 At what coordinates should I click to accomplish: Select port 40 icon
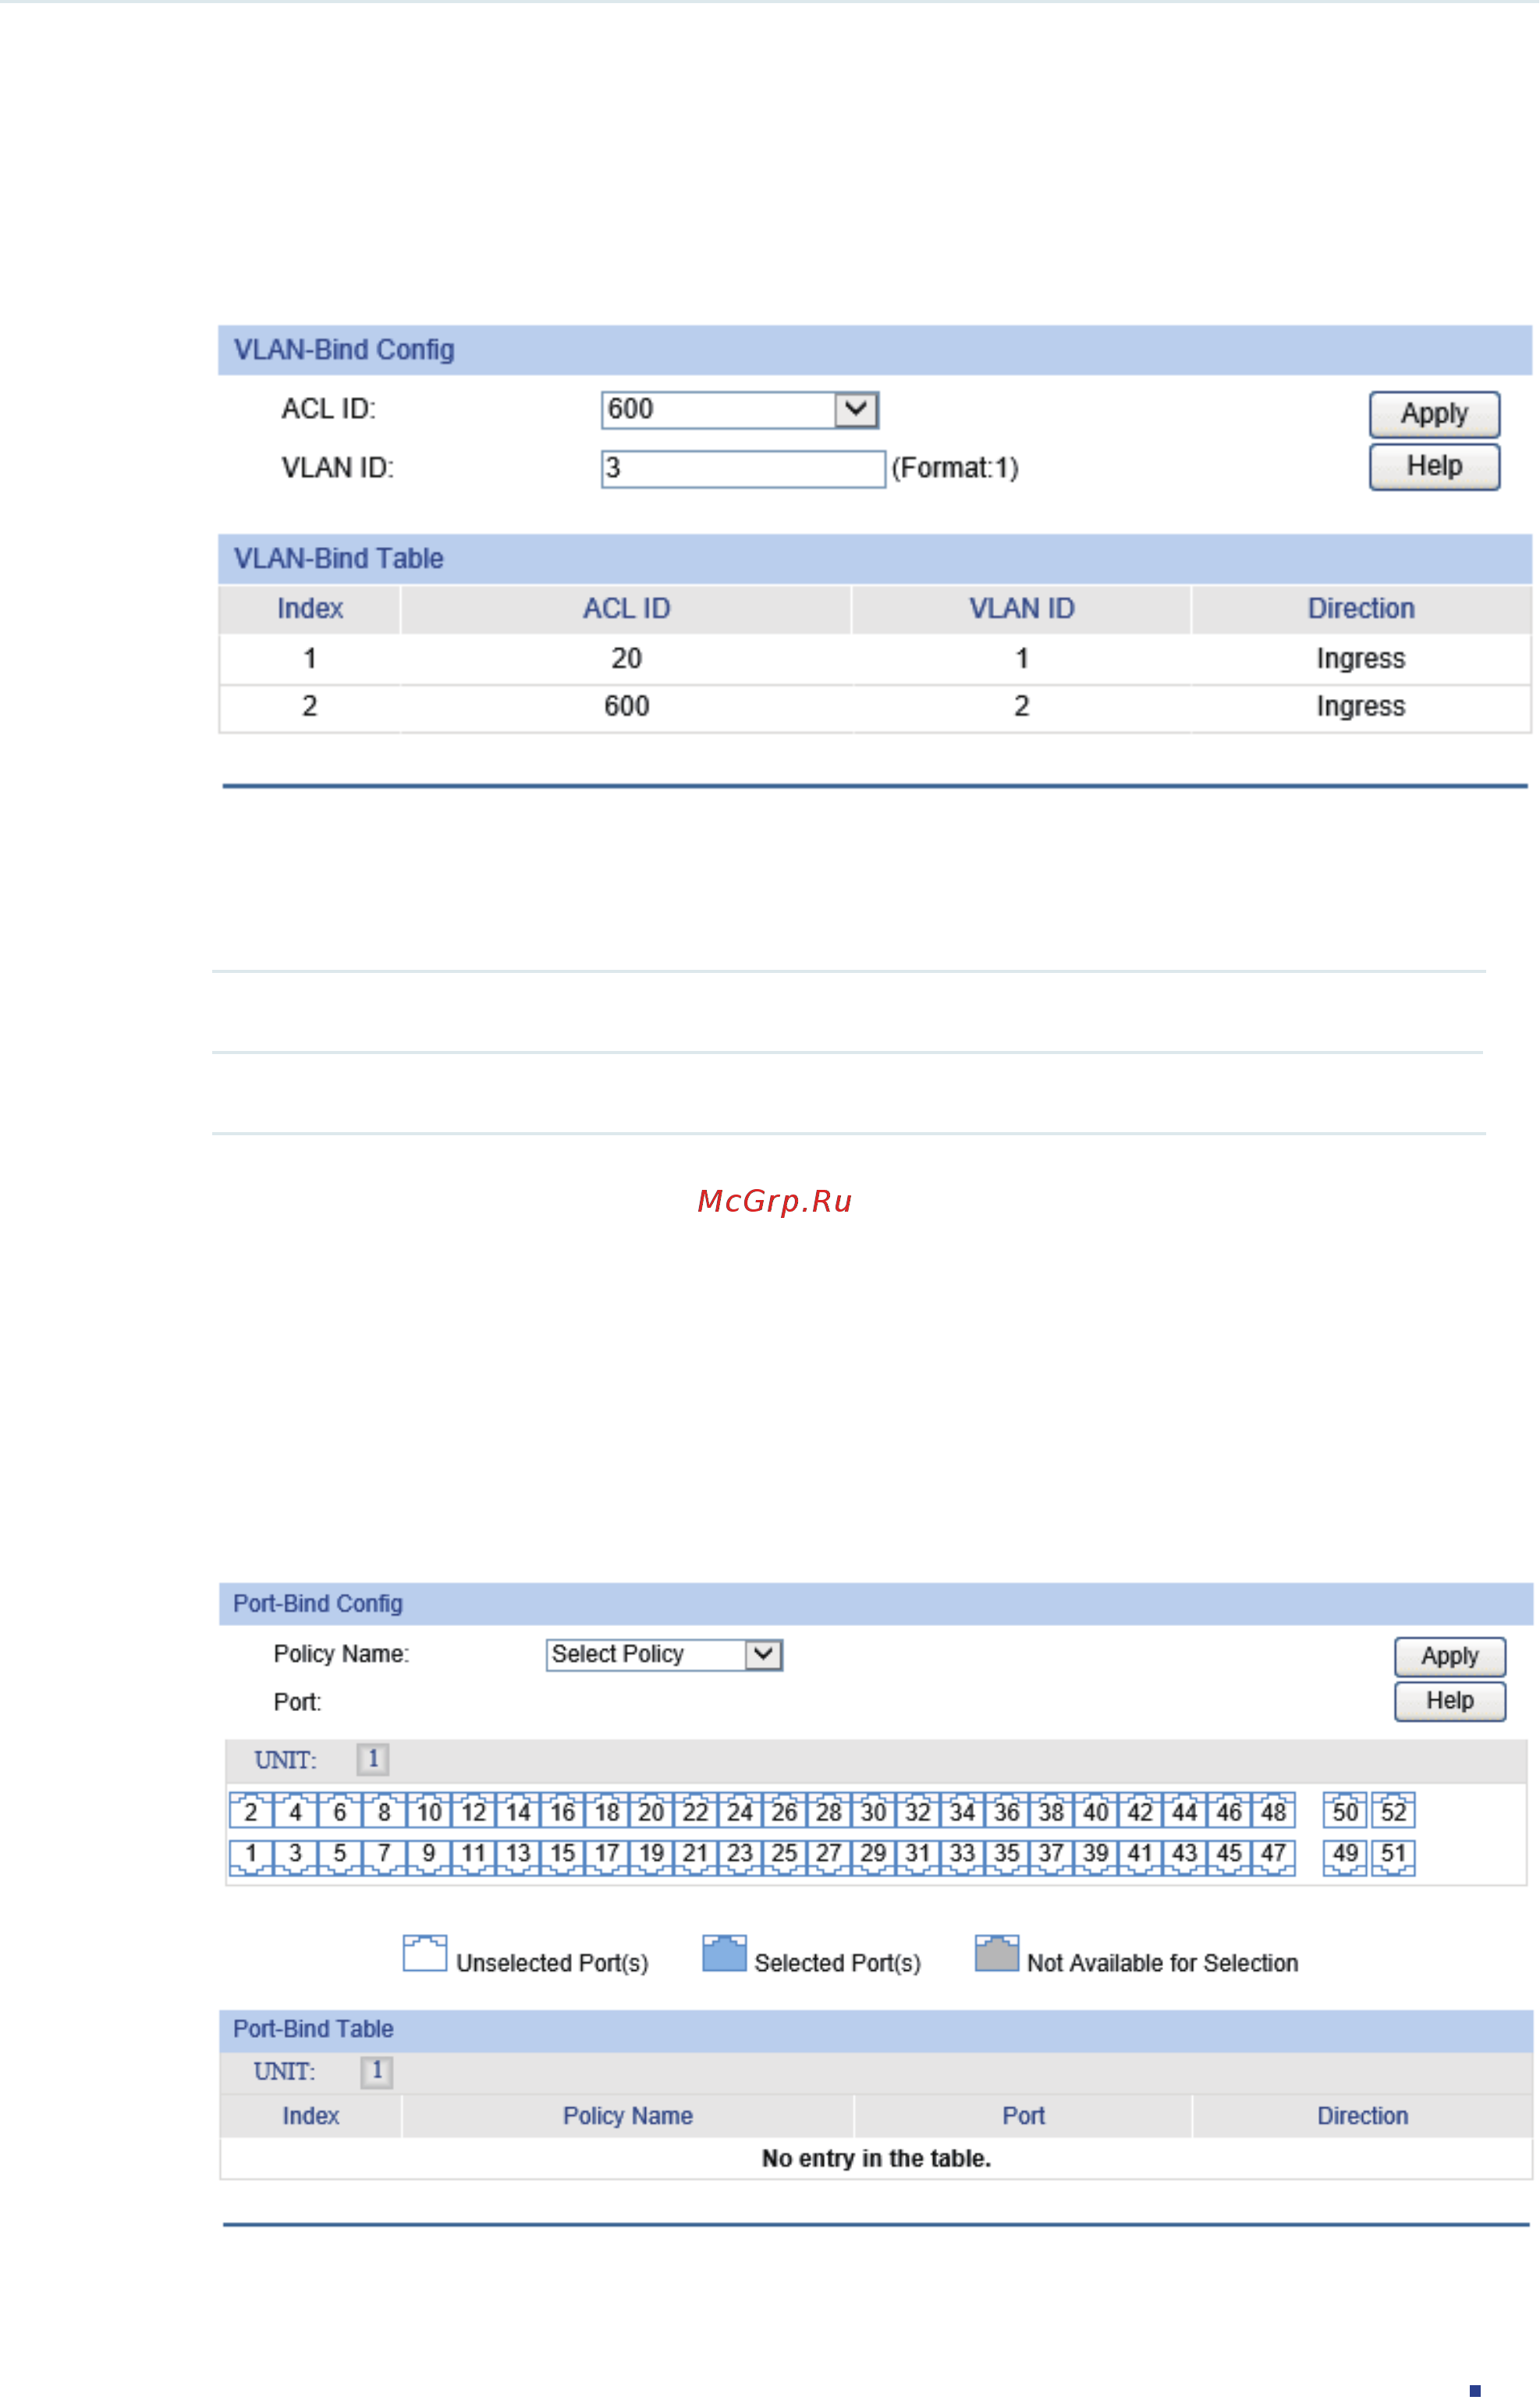click(x=1096, y=1811)
